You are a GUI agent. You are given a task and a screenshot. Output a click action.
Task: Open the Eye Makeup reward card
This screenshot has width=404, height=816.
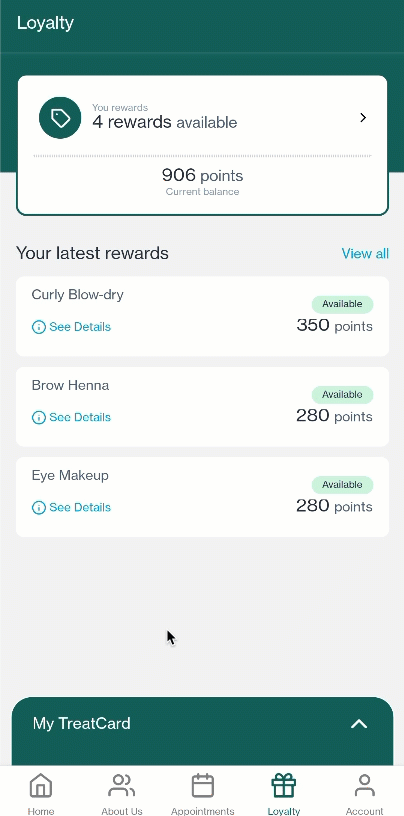click(x=203, y=497)
